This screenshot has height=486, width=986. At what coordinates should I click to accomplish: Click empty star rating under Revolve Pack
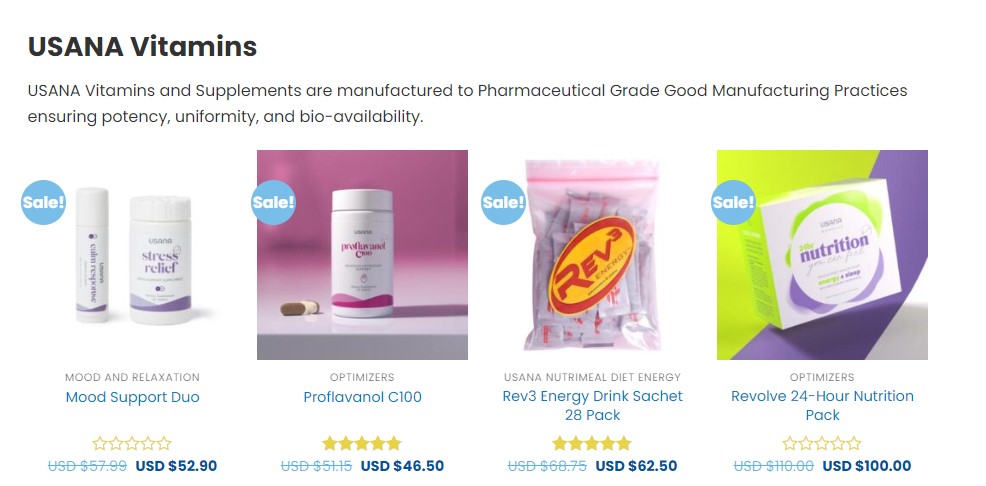coord(822,443)
